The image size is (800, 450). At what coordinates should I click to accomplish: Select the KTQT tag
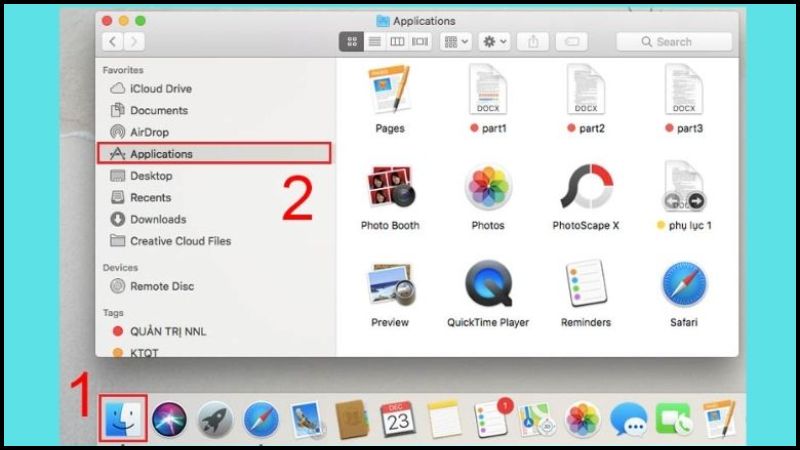[135, 353]
